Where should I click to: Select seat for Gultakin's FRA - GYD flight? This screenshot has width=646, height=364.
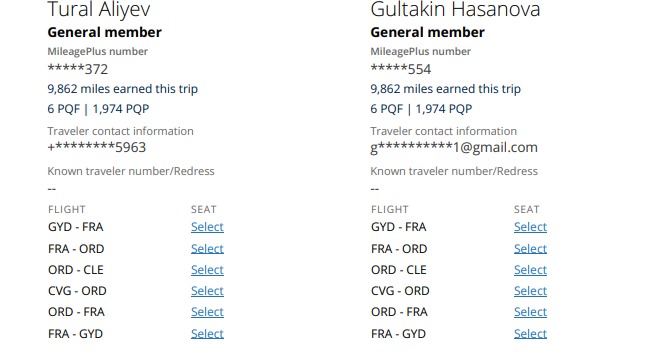[x=530, y=334]
